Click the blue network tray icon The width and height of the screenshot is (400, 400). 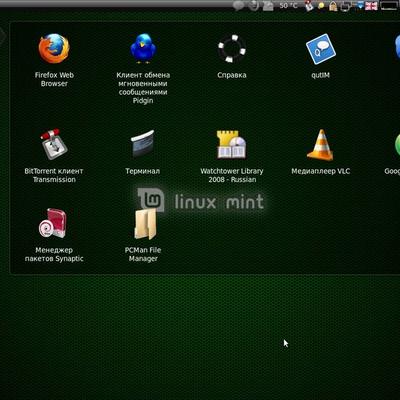(x=360, y=6)
